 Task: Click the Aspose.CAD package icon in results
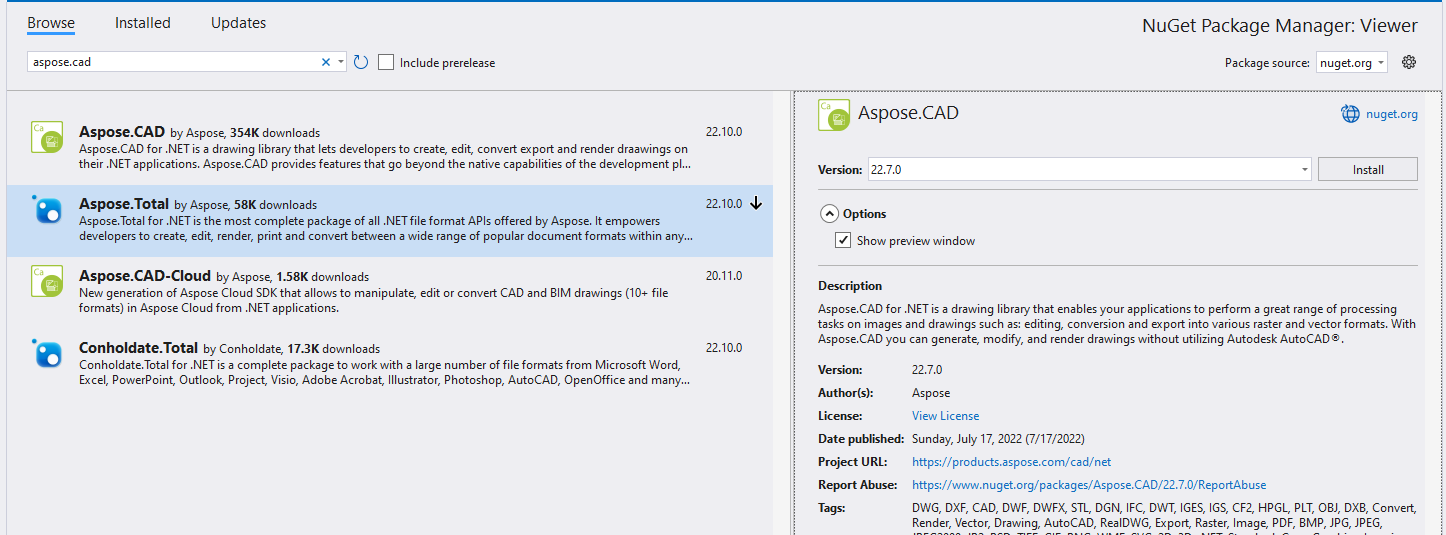47,138
